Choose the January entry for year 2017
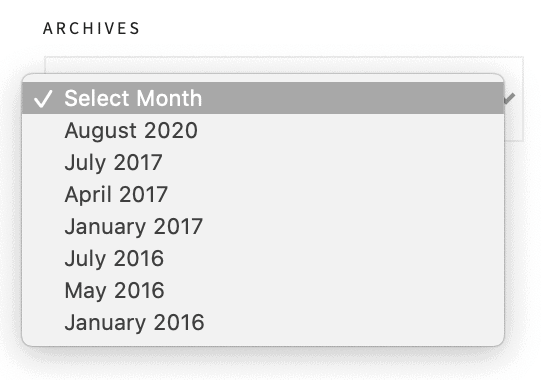The image size is (548, 380). click(263, 226)
